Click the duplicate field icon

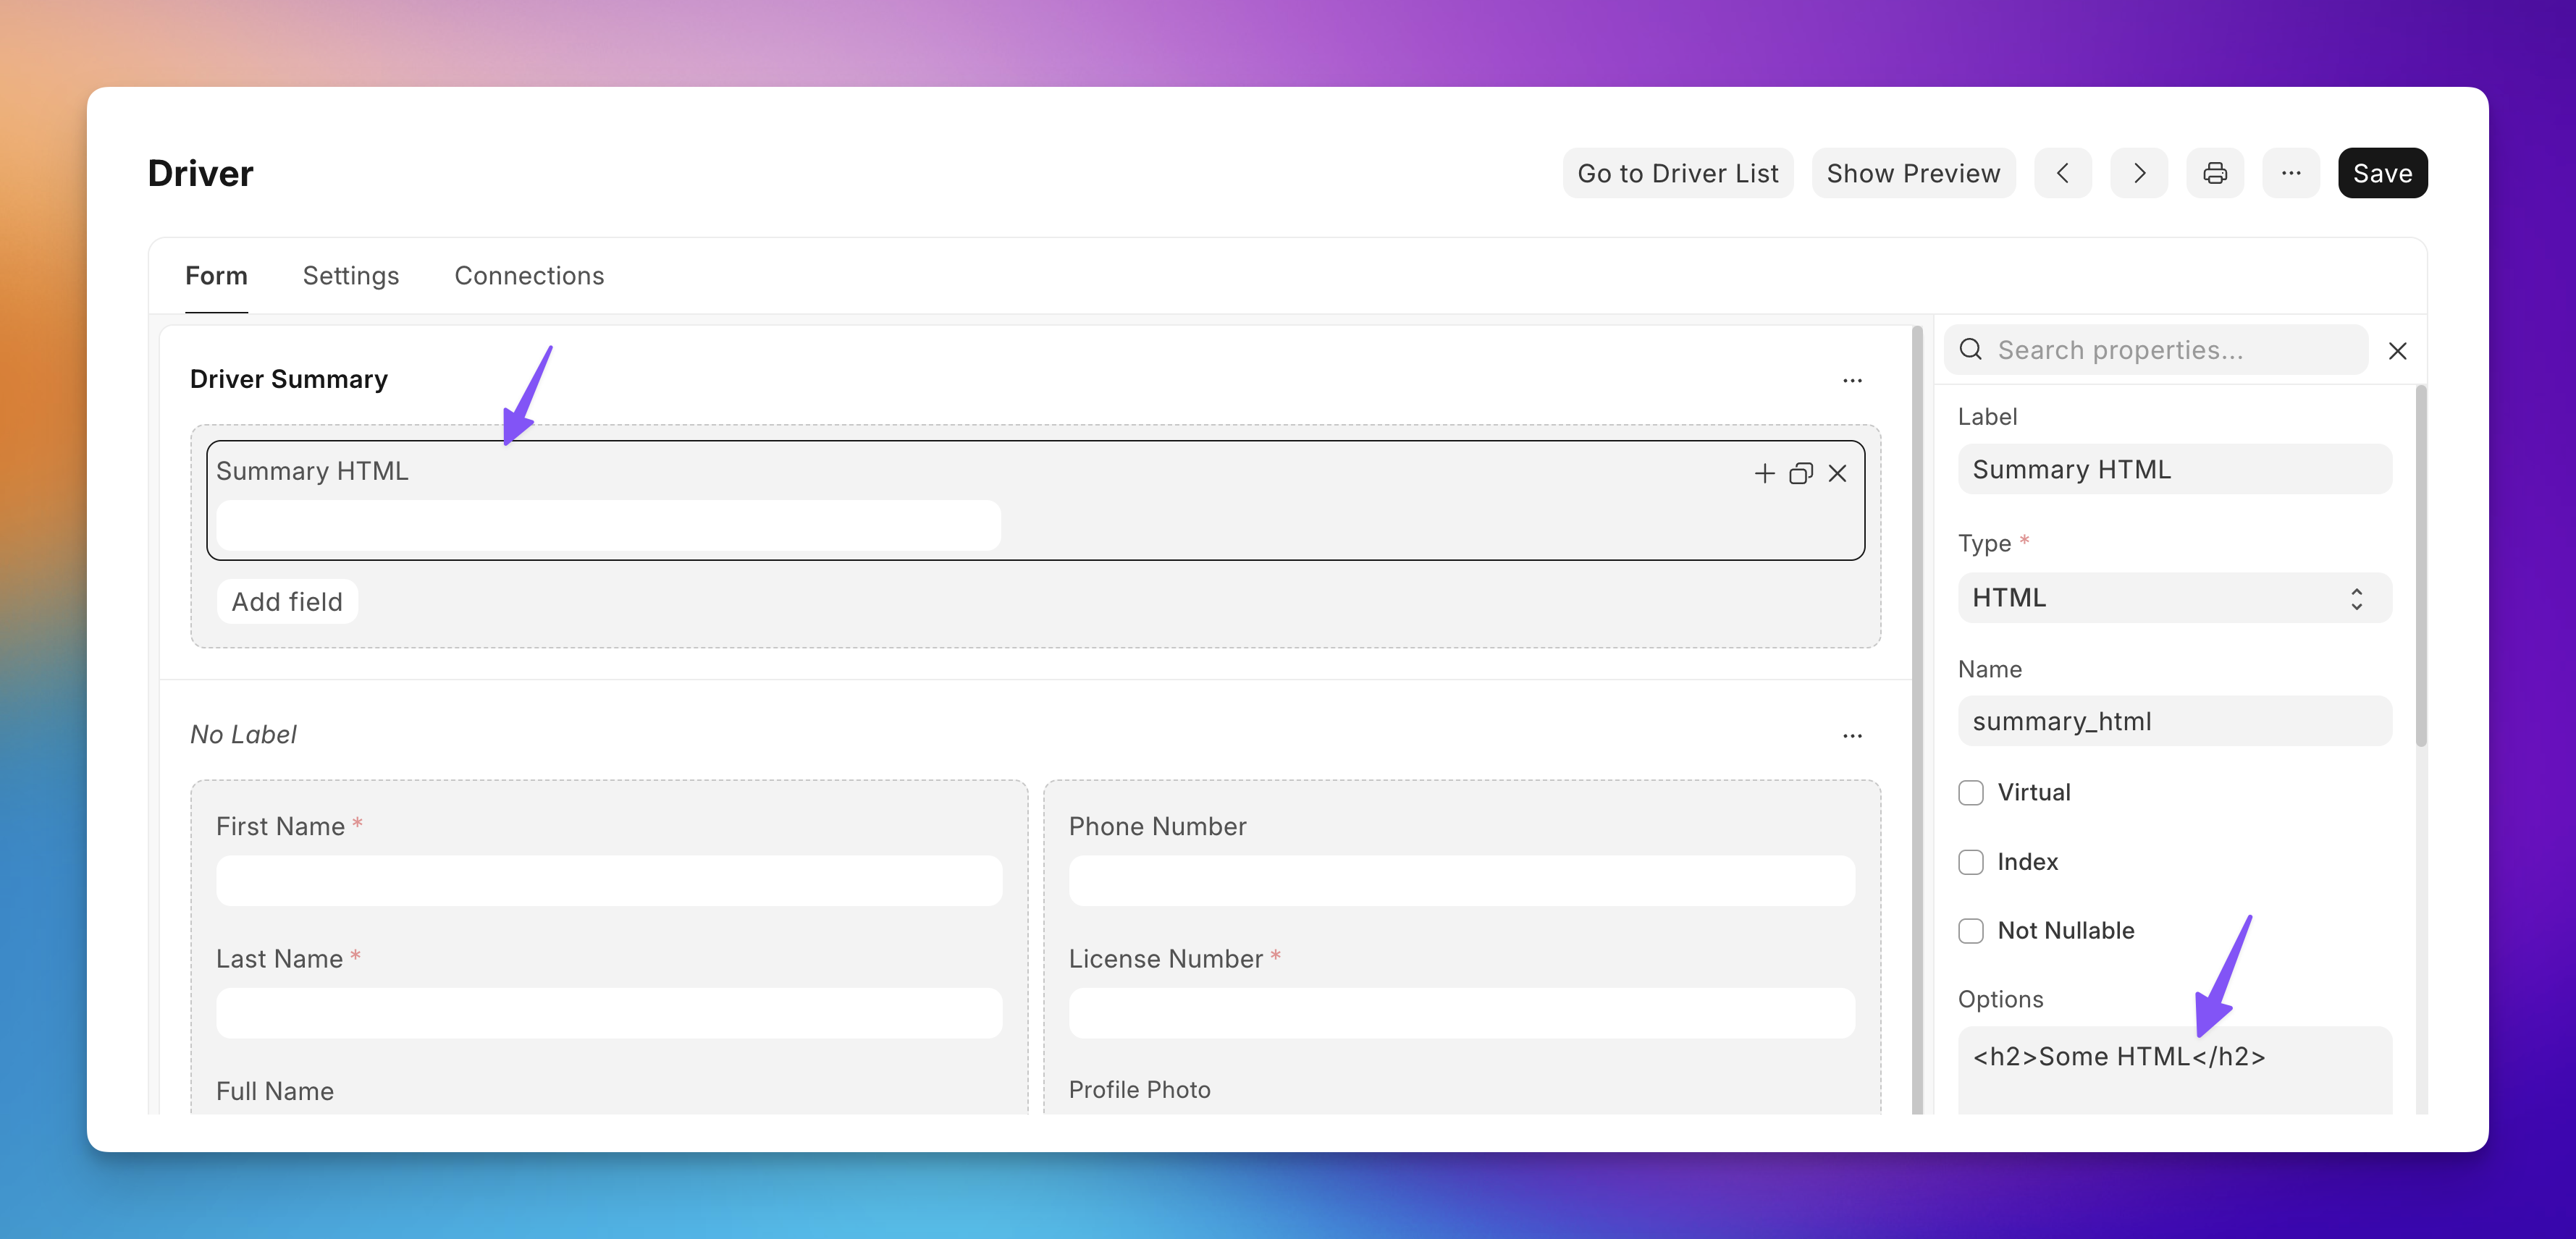click(1801, 473)
